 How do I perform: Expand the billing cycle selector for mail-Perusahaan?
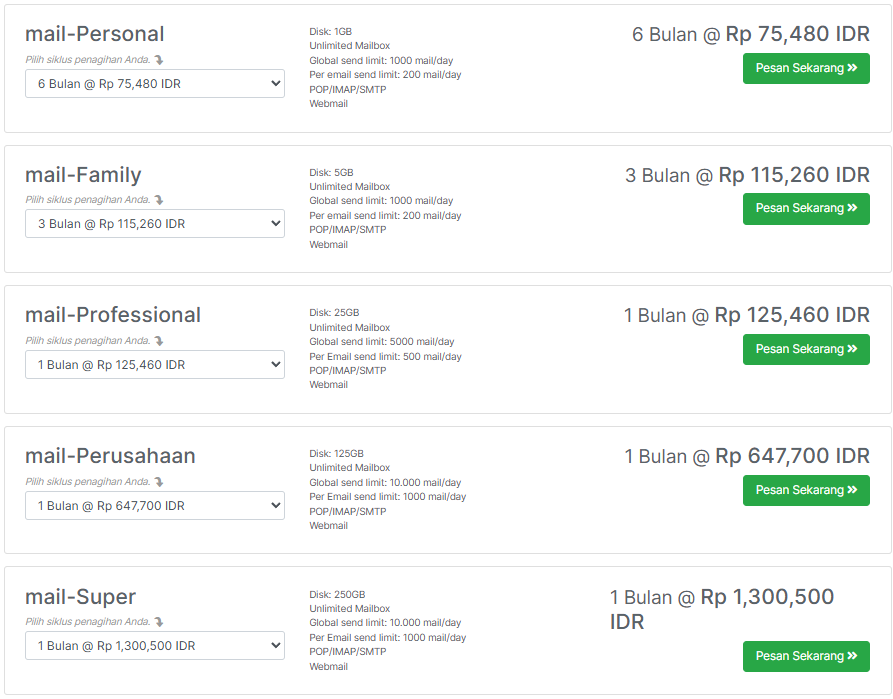point(155,505)
